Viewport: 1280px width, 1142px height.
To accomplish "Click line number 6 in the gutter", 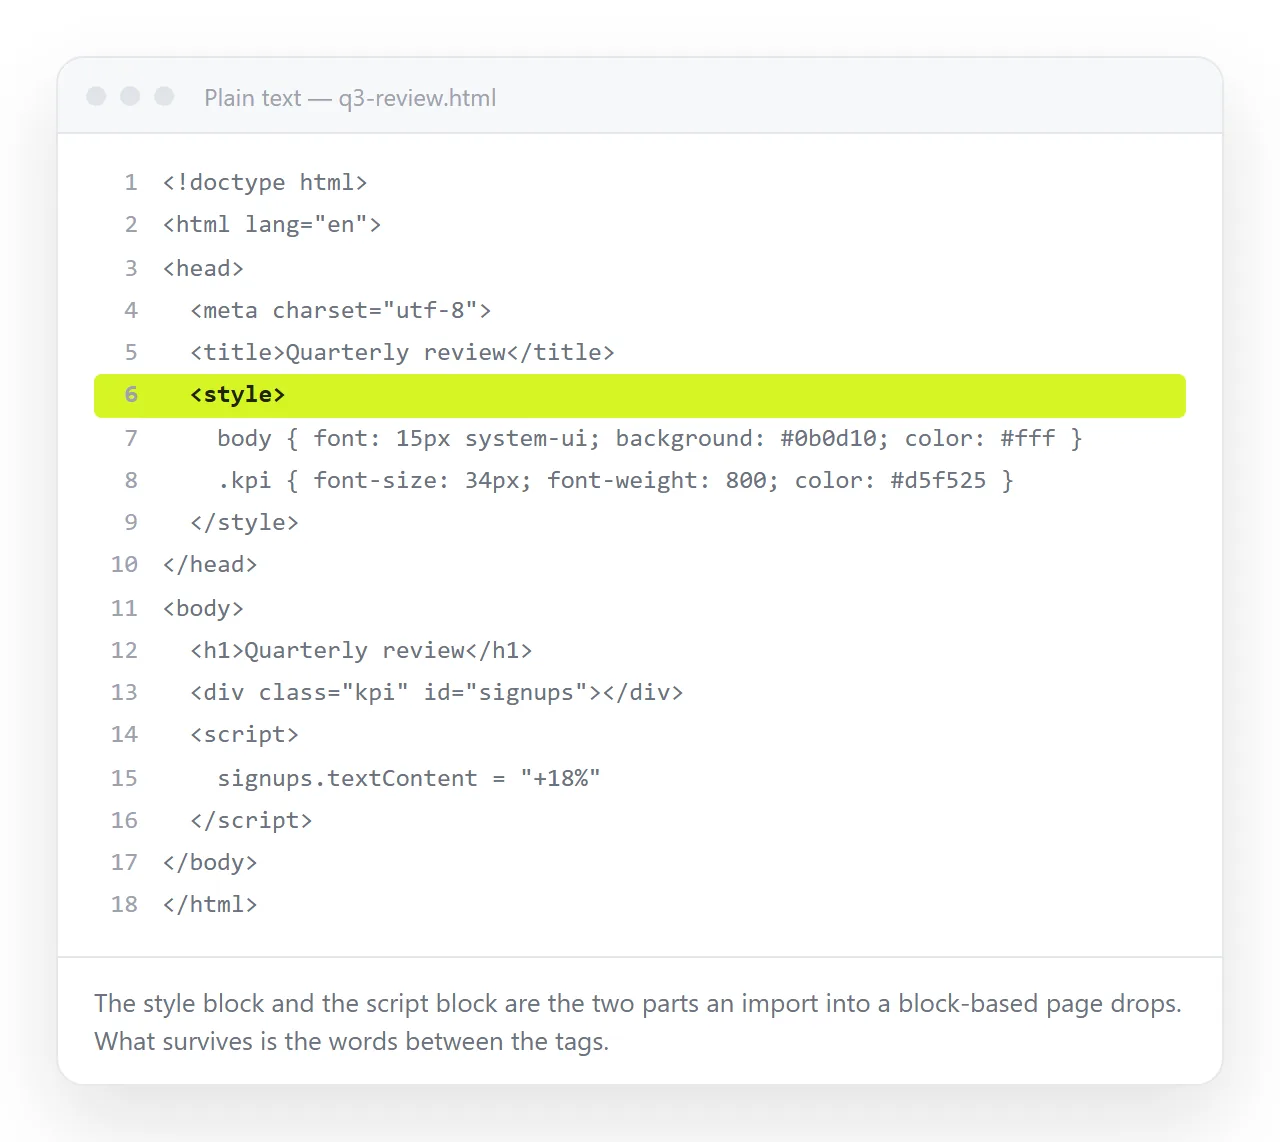I will pyautogui.click(x=131, y=395).
